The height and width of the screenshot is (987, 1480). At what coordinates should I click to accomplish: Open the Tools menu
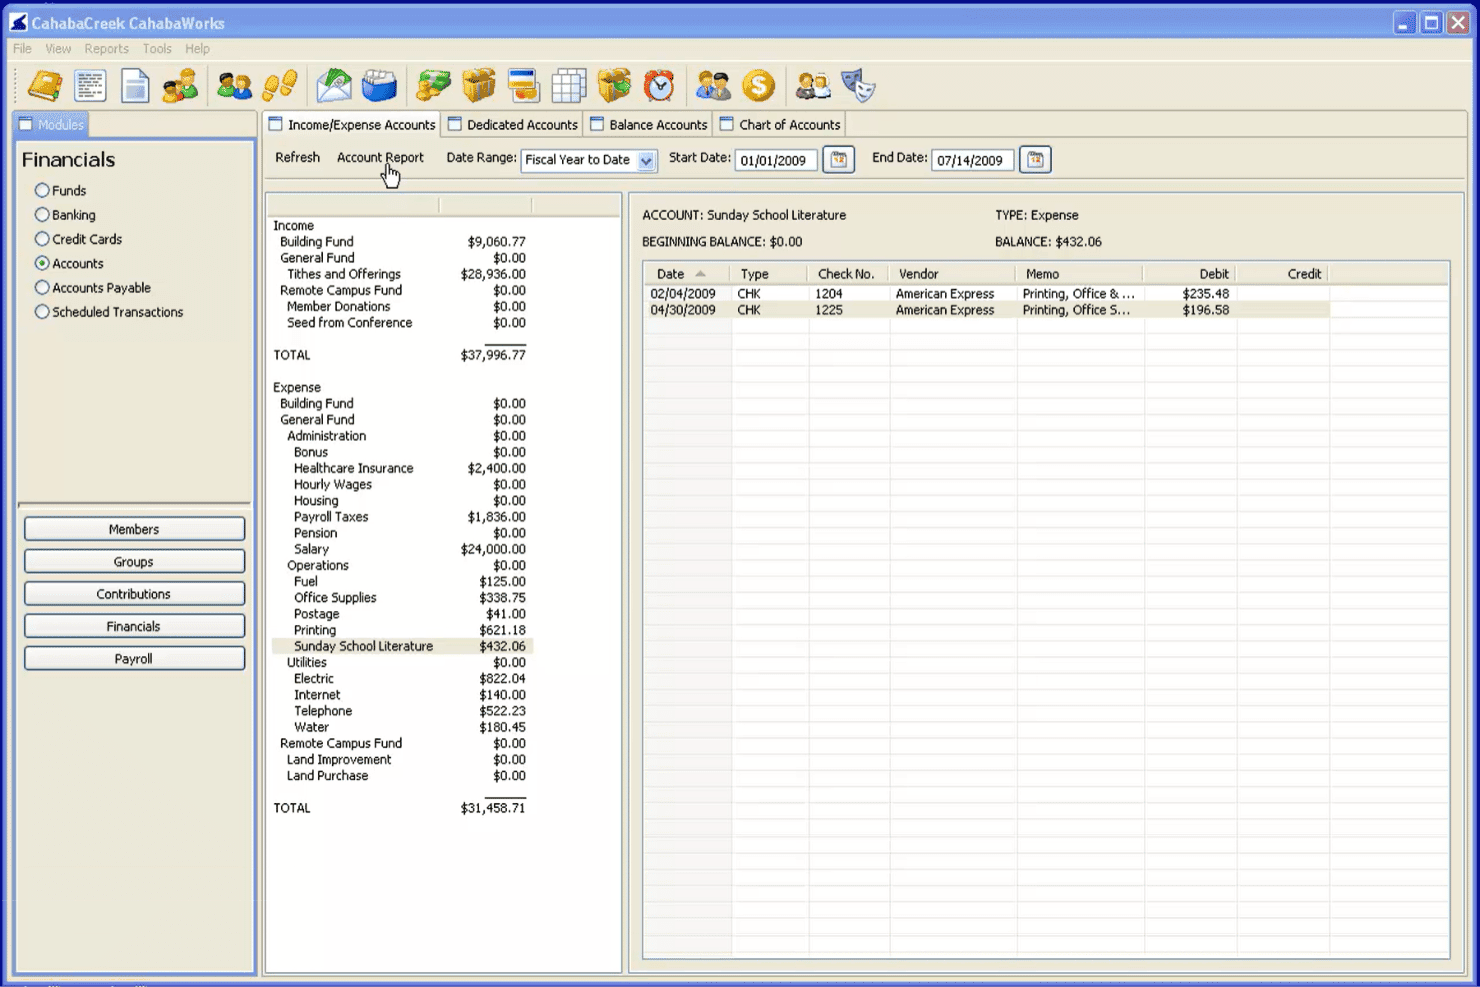point(157,48)
